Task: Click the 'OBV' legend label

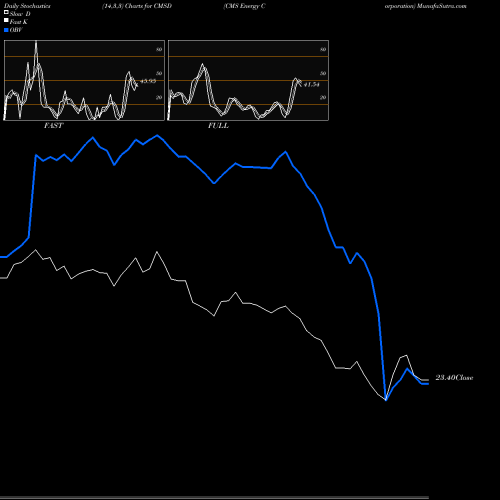Action: [x=16, y=30]
